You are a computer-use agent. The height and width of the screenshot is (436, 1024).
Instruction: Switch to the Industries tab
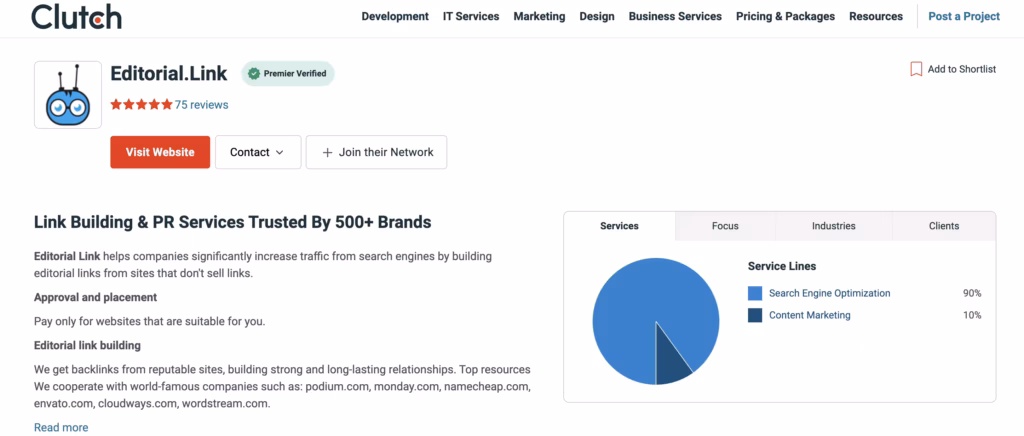click(833, 226)
